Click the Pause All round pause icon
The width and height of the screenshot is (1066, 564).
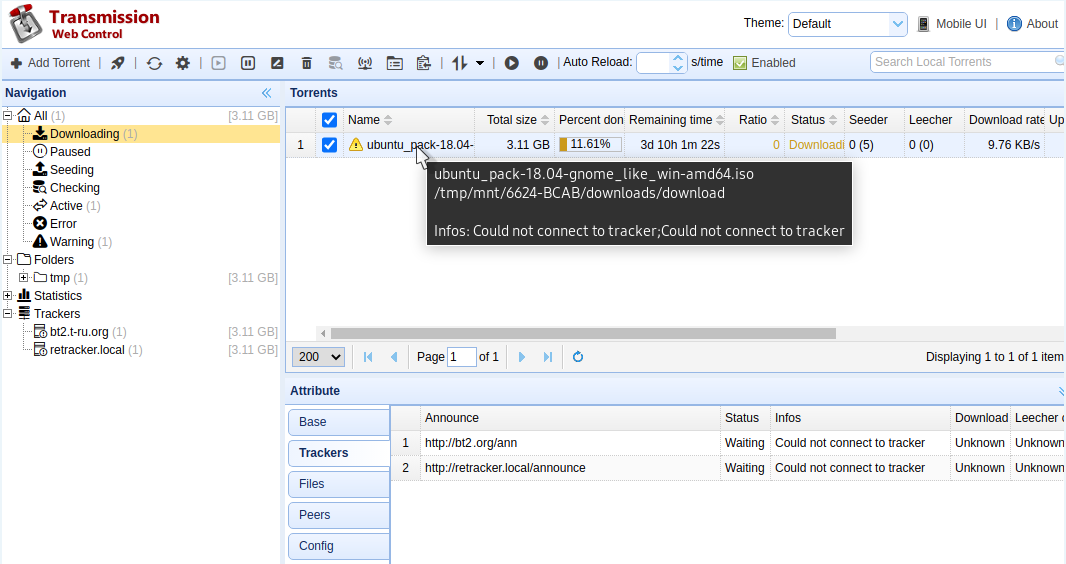541,63
